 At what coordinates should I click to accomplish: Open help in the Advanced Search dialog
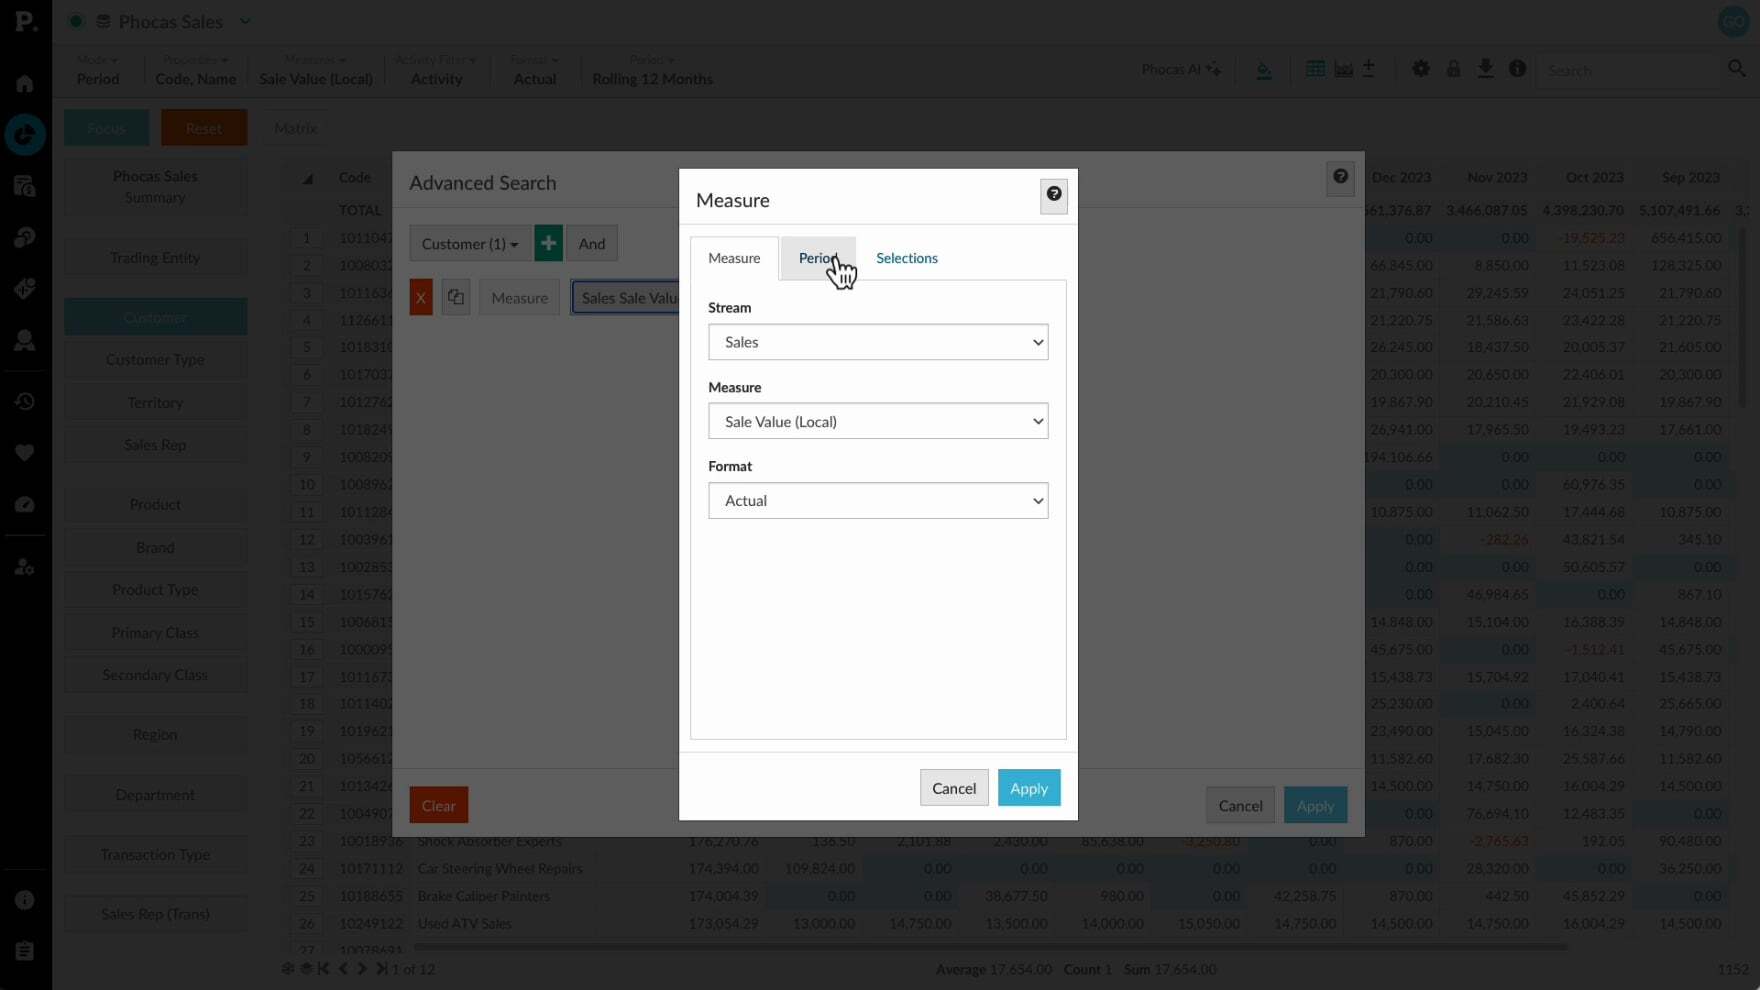1340,177
